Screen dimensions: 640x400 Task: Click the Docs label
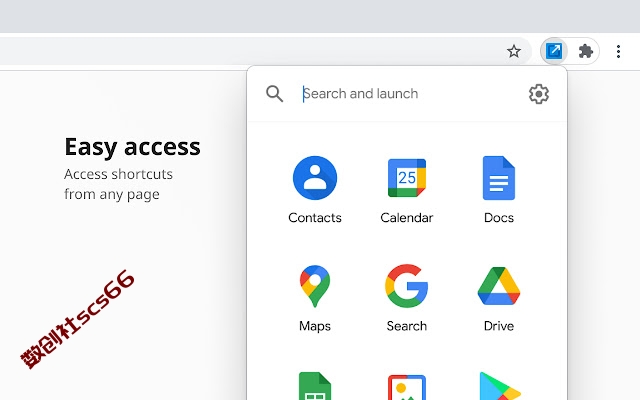pos(499,218)
